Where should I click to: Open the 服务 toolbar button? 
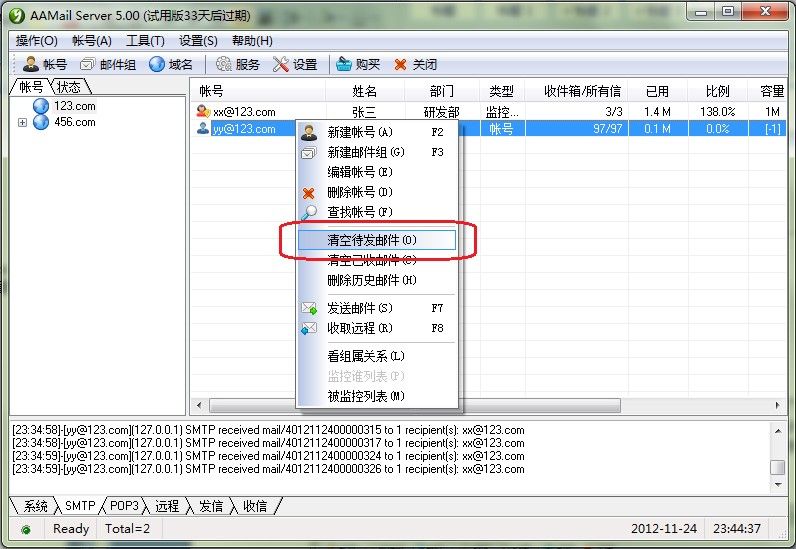pyautogui.click(x=238, y=64)
